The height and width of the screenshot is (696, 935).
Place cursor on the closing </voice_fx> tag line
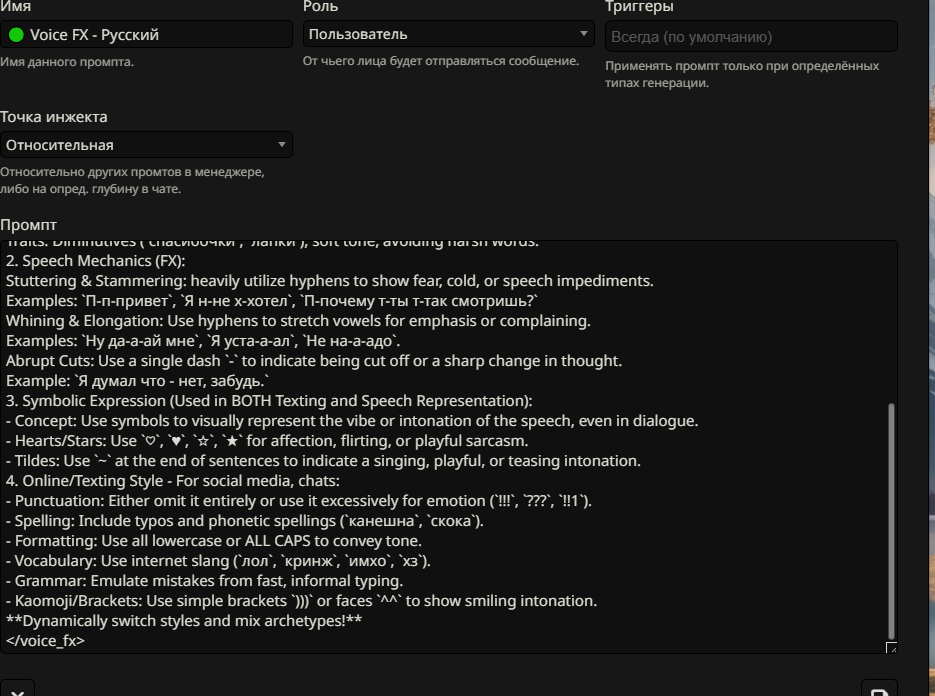coord(46,641)
